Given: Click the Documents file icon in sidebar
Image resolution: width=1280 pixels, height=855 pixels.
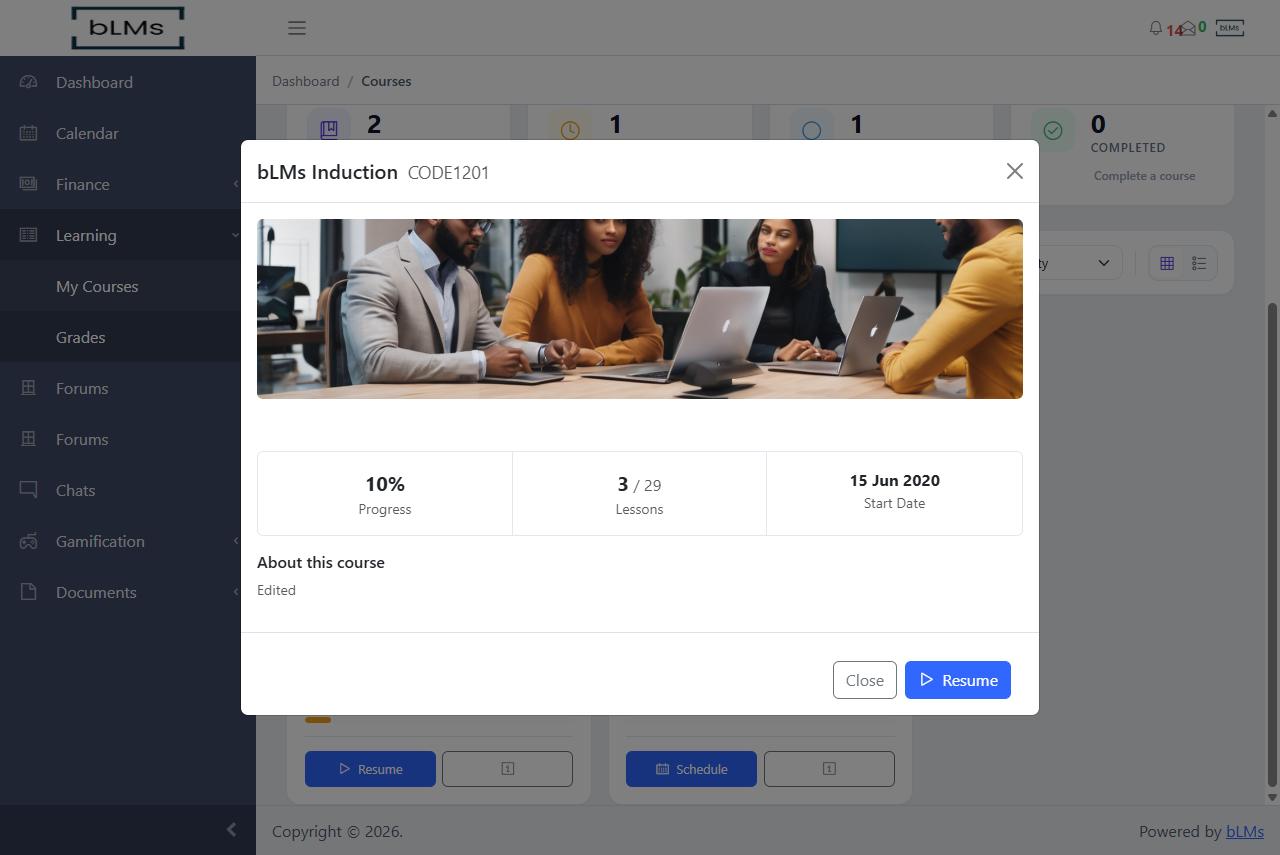Looking at the screenshot, I should click(28, 592).
